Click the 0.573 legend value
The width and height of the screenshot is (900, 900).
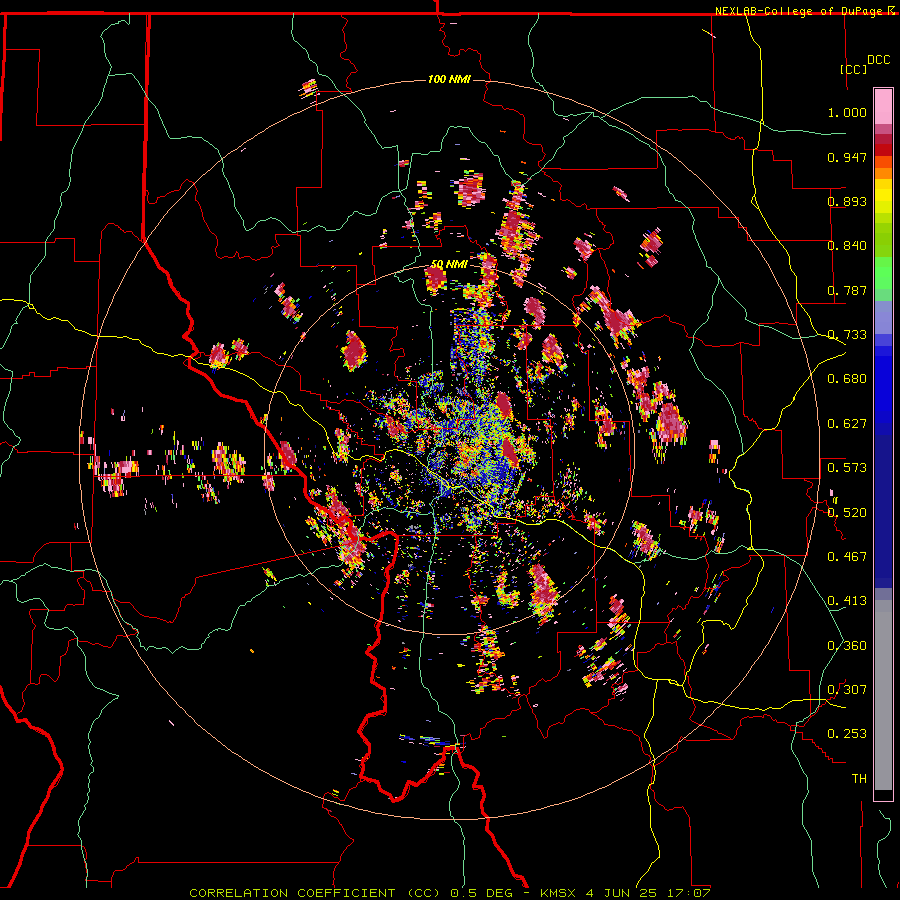tap(847, 468)
